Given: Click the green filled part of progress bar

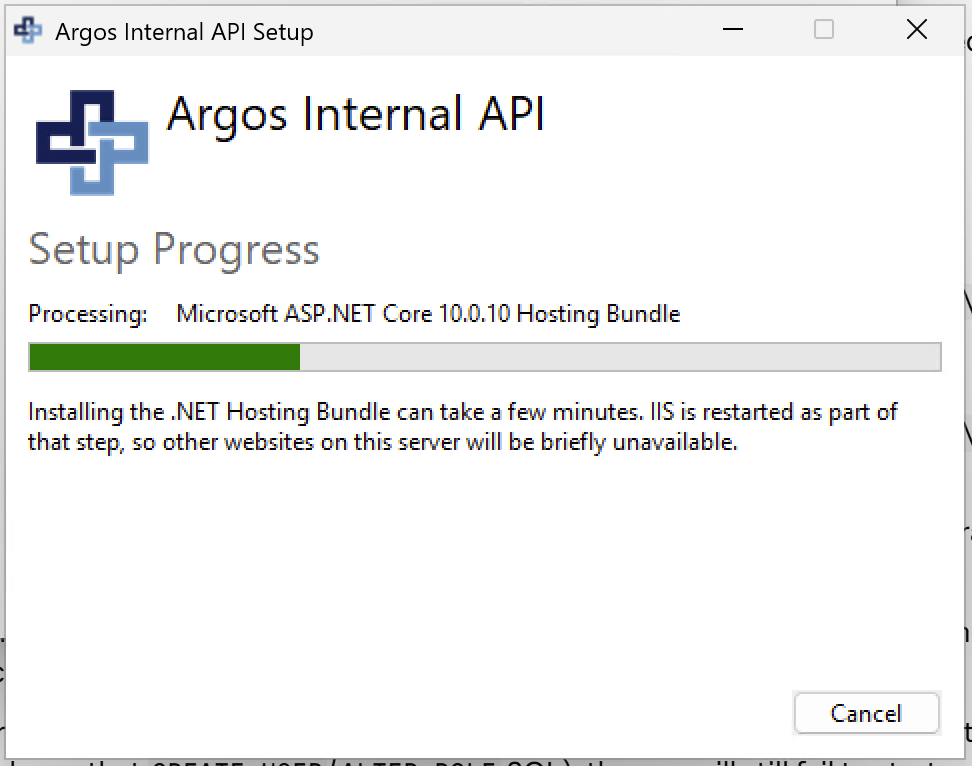Looking at the screenshot, I should coord(164,357).
